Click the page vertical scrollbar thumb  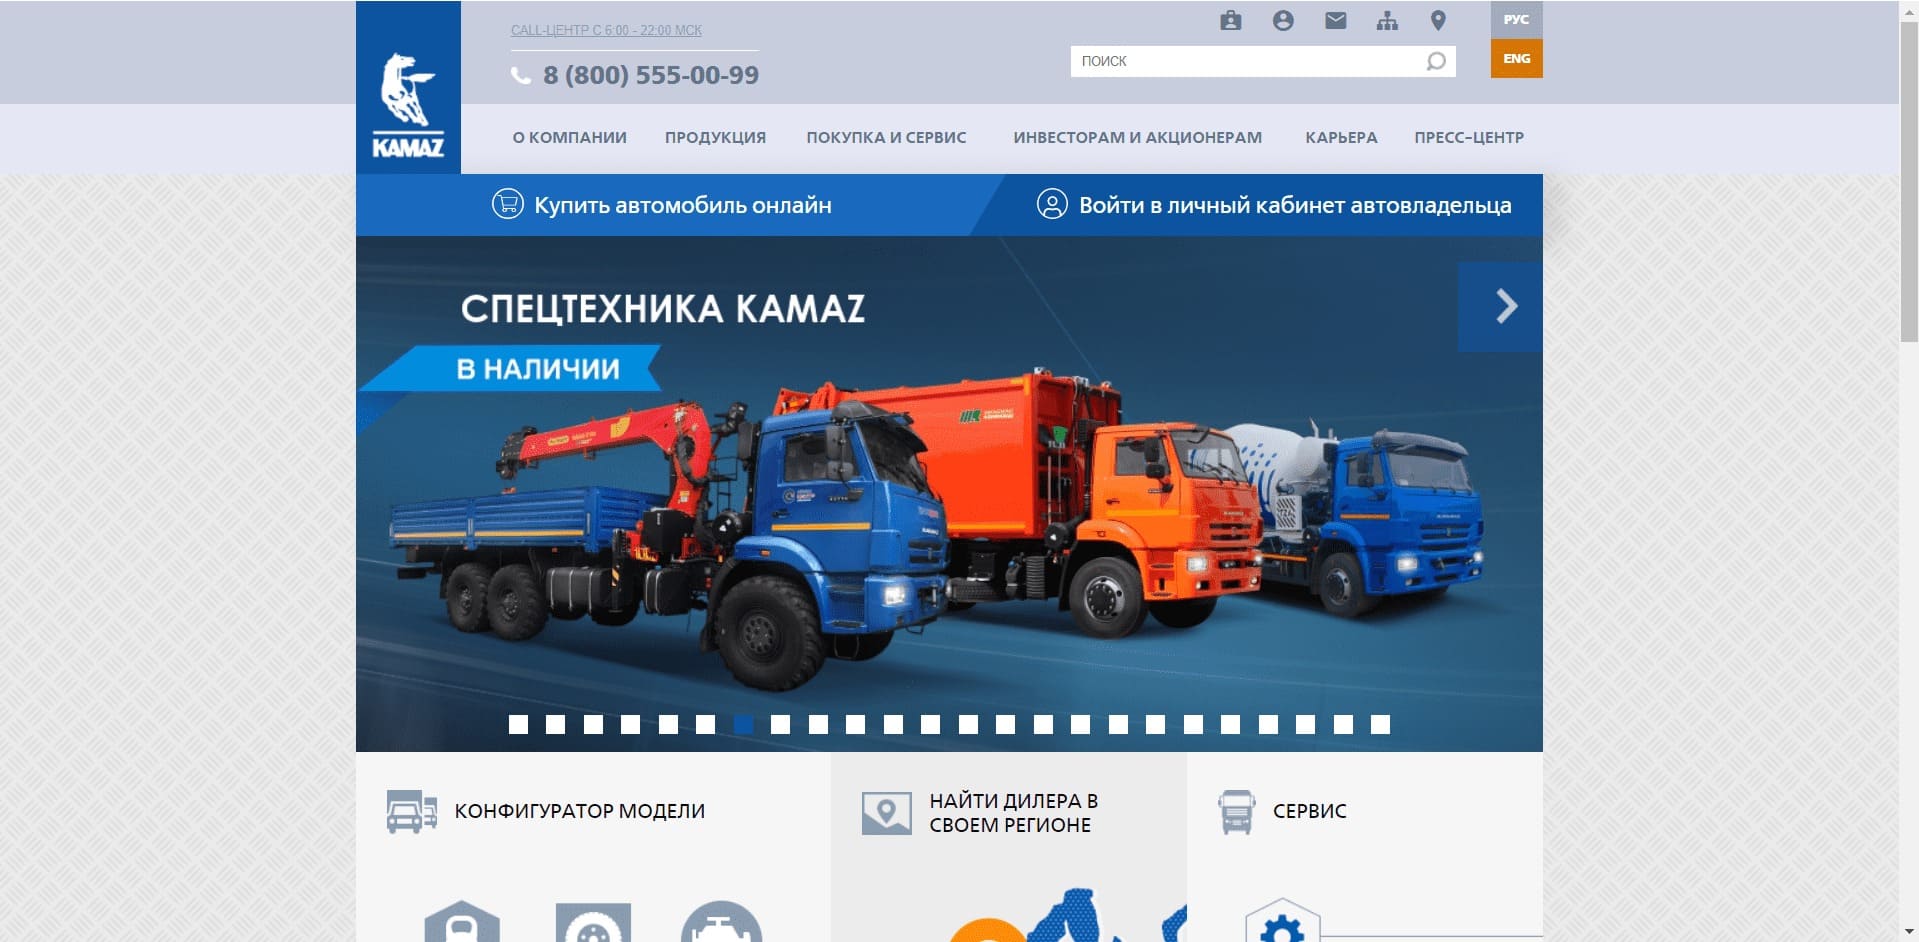[x=1909, y=180]
